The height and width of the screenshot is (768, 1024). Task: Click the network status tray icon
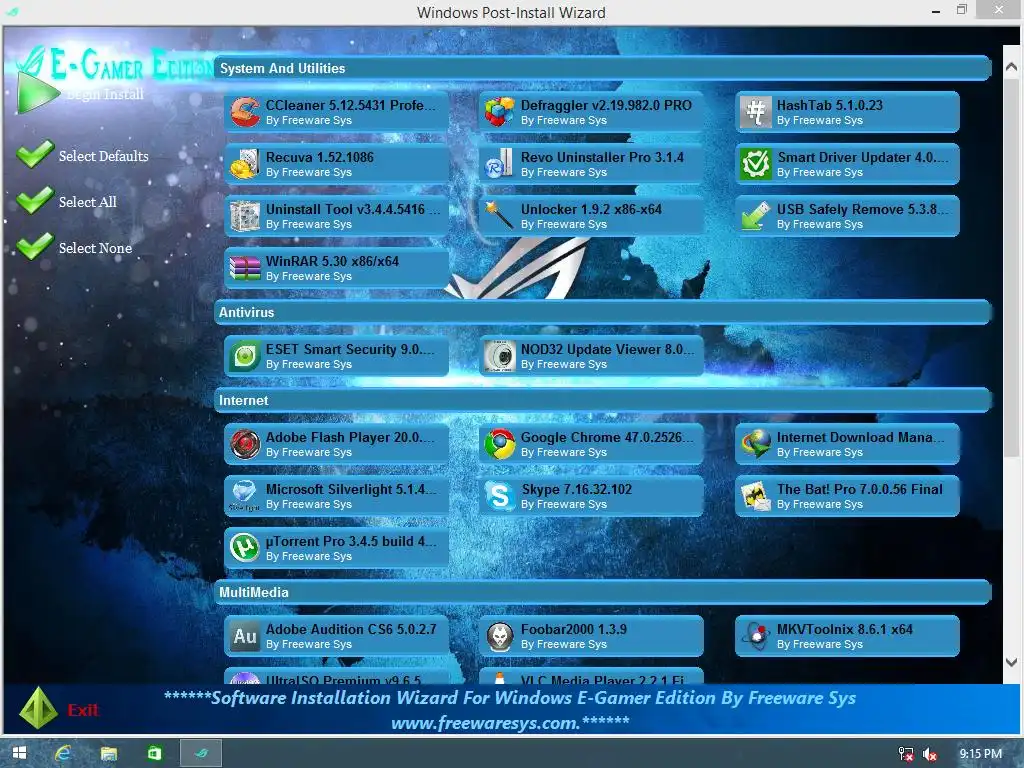(x=906, y=754)
